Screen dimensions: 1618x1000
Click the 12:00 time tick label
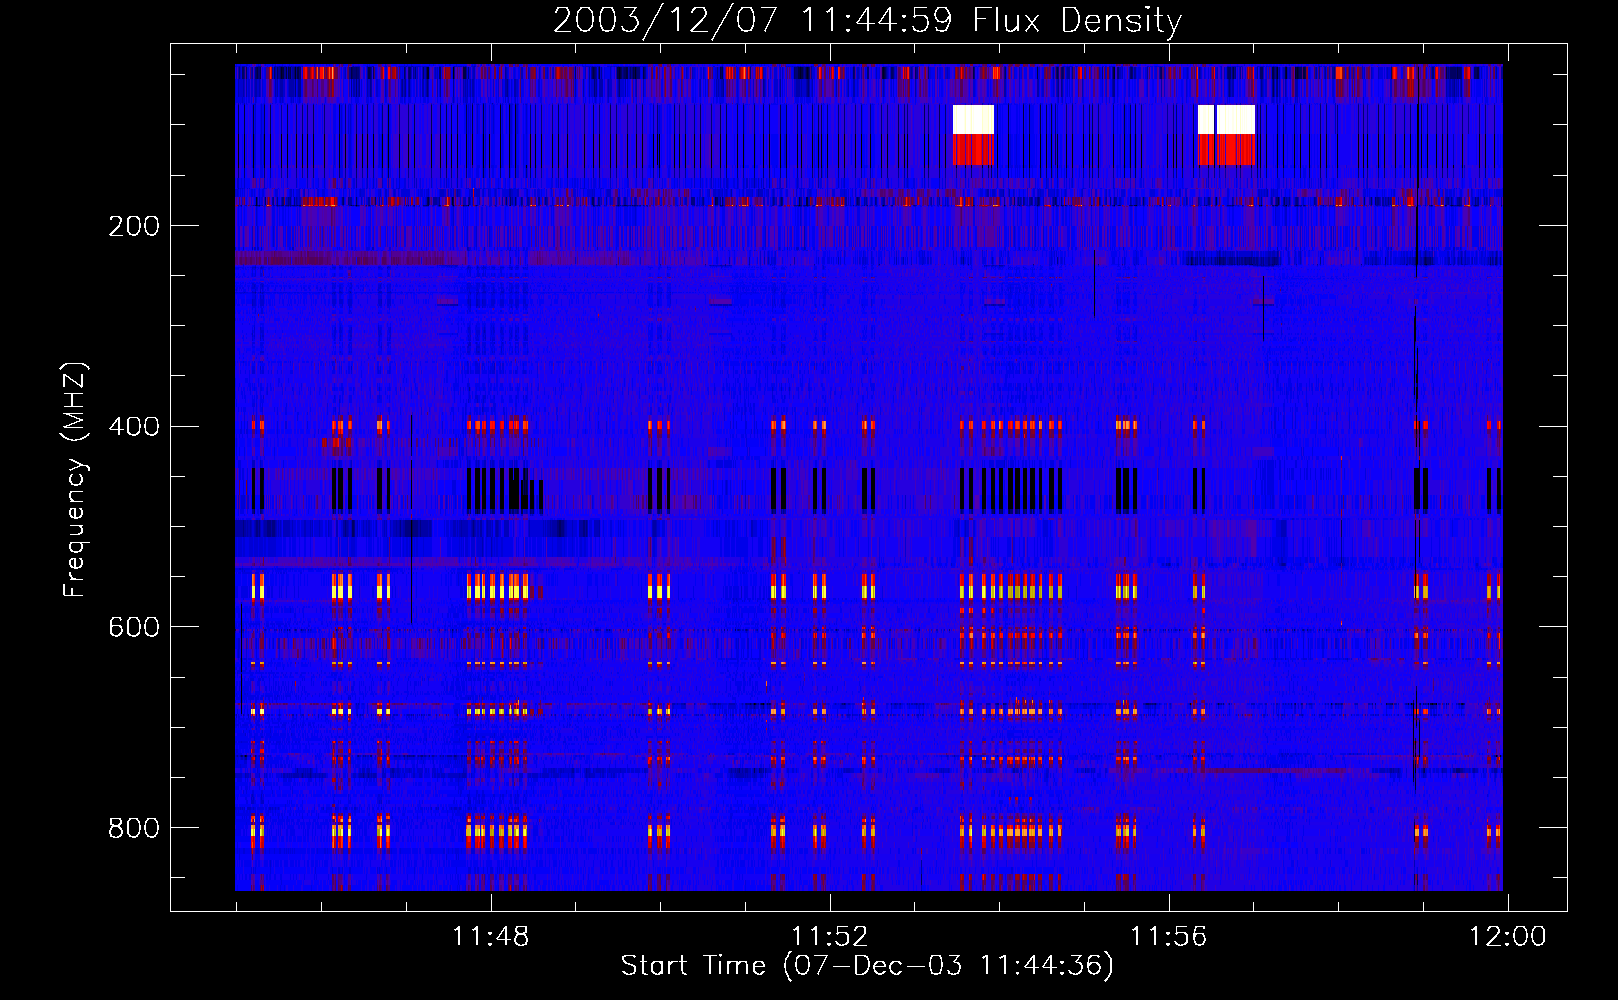click(x=1507, y=937)
